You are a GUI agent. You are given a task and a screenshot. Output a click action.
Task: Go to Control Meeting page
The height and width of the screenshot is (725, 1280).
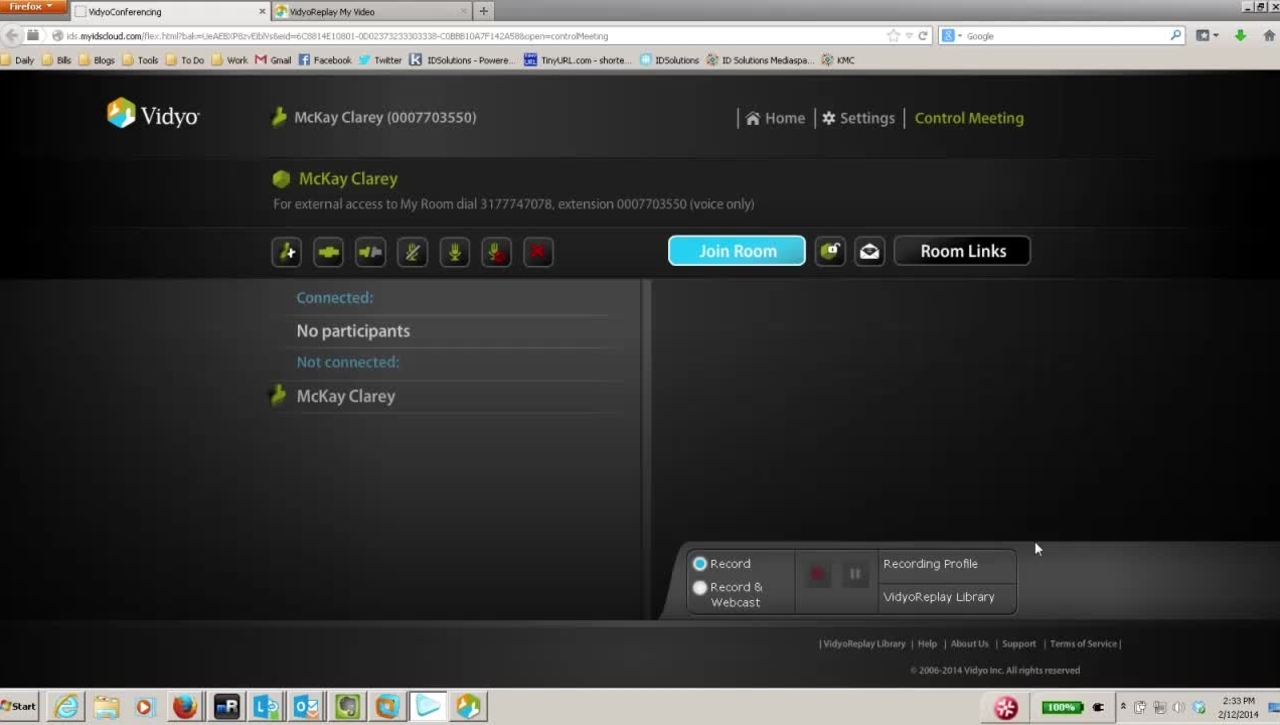(x=969, y=118)
